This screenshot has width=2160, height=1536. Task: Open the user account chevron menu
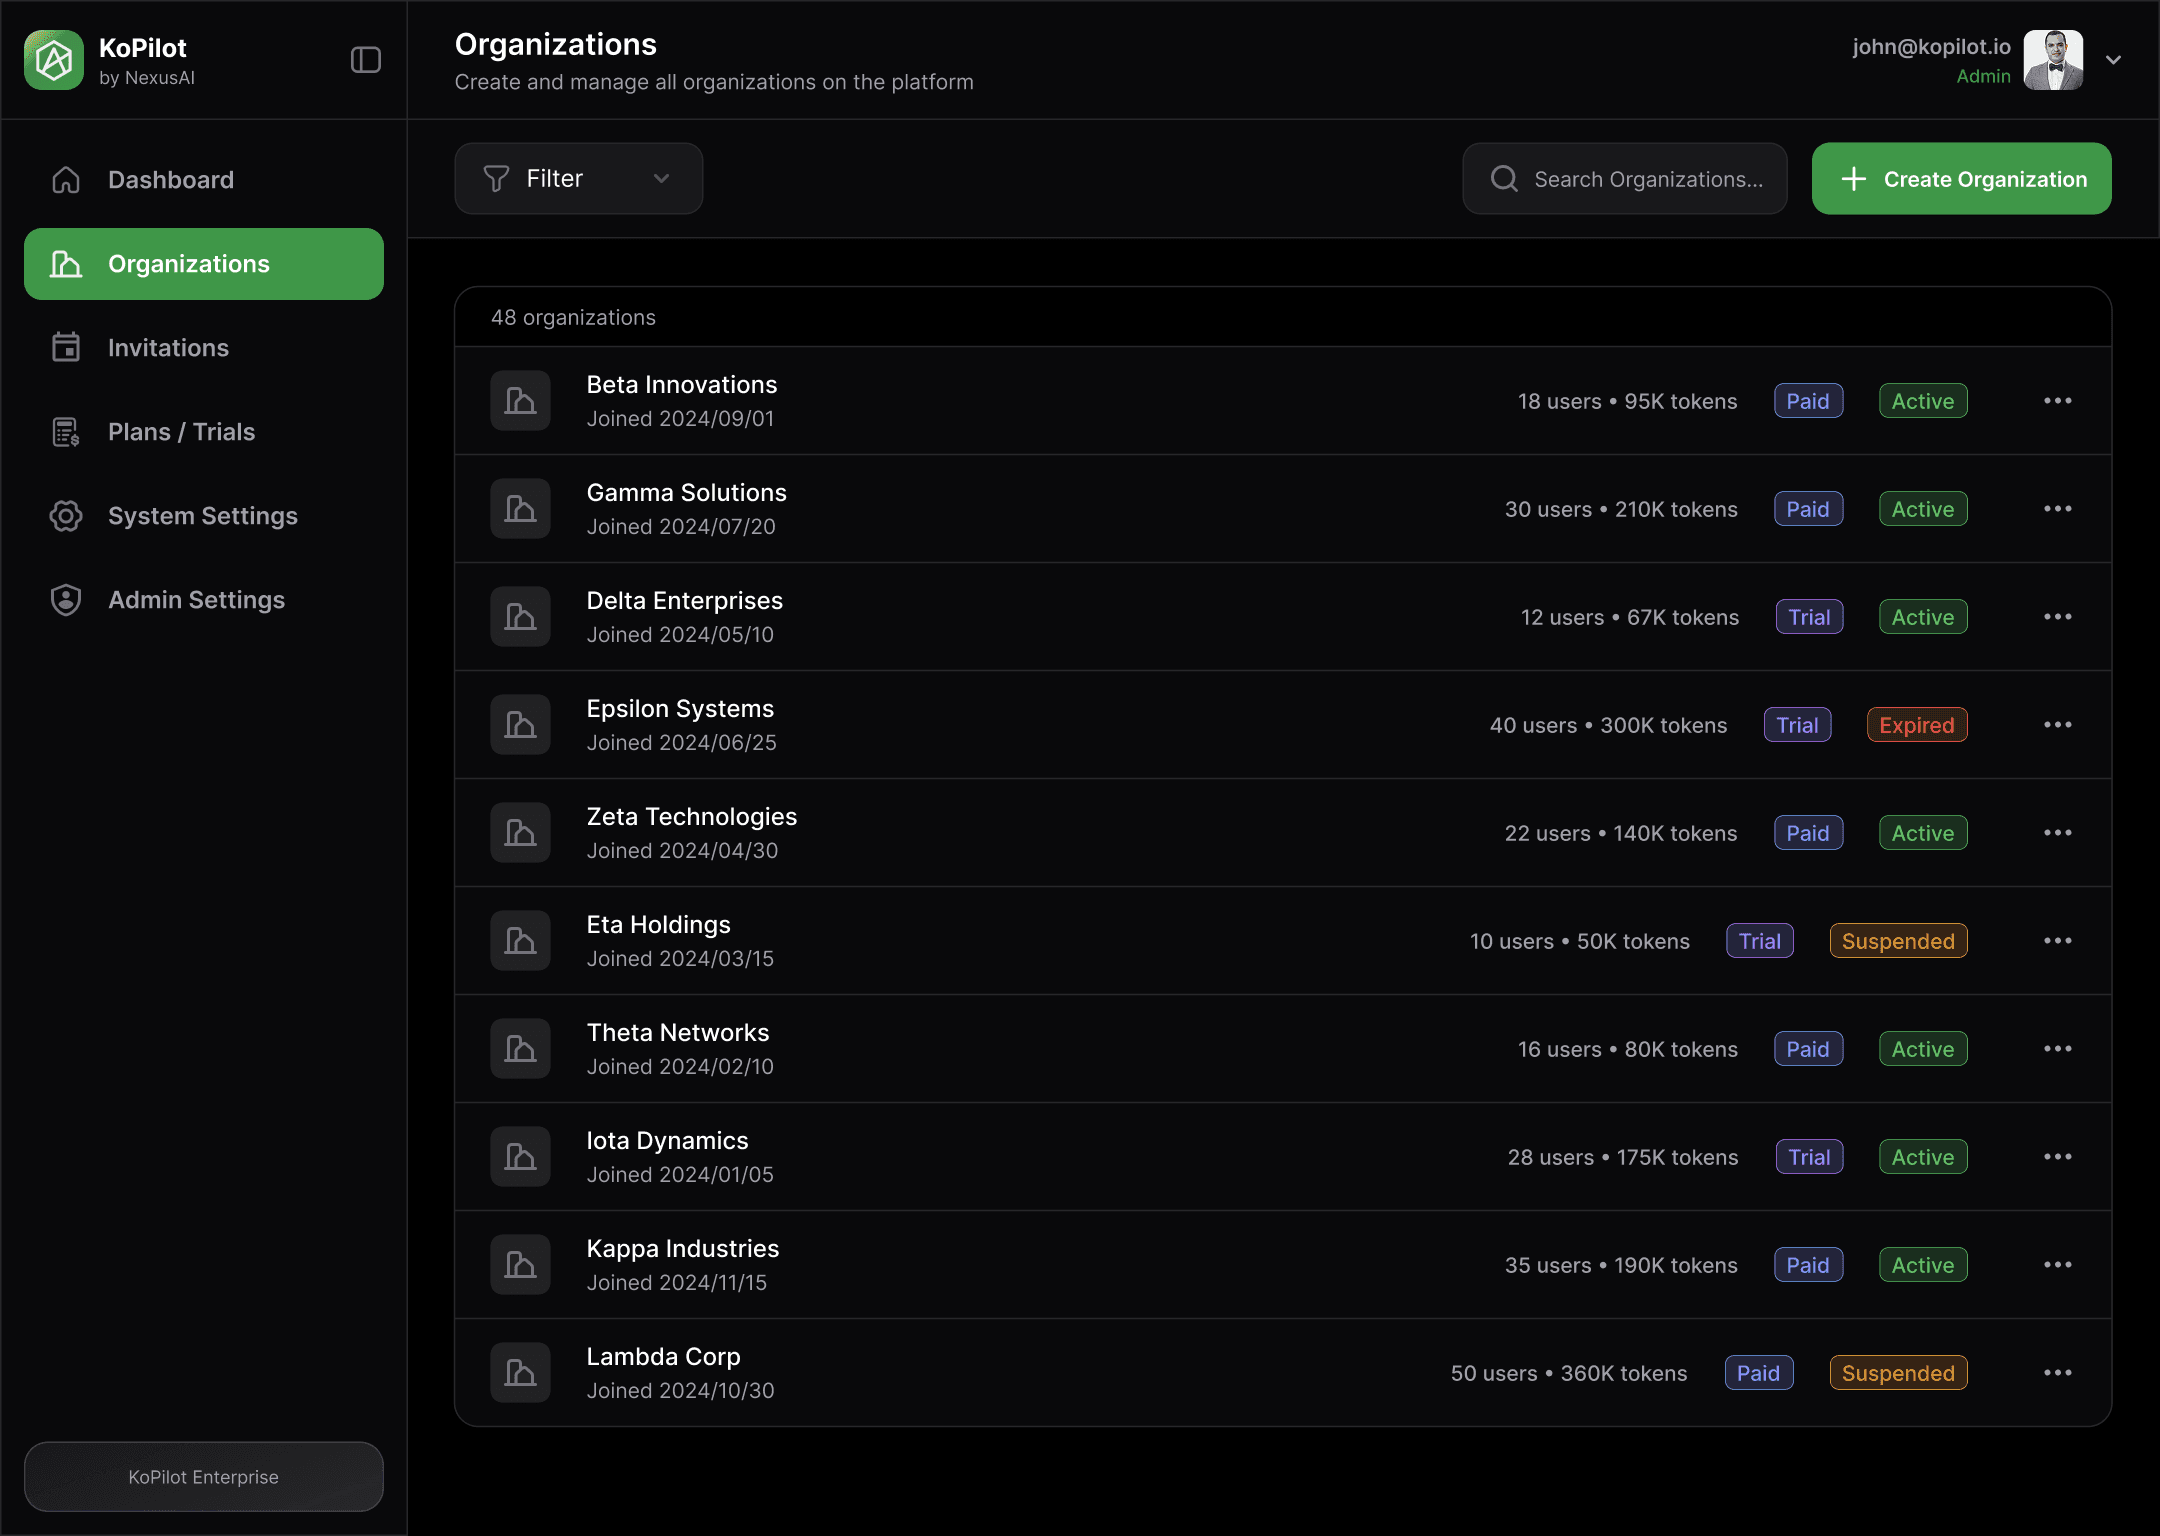tap(2113, 60)
